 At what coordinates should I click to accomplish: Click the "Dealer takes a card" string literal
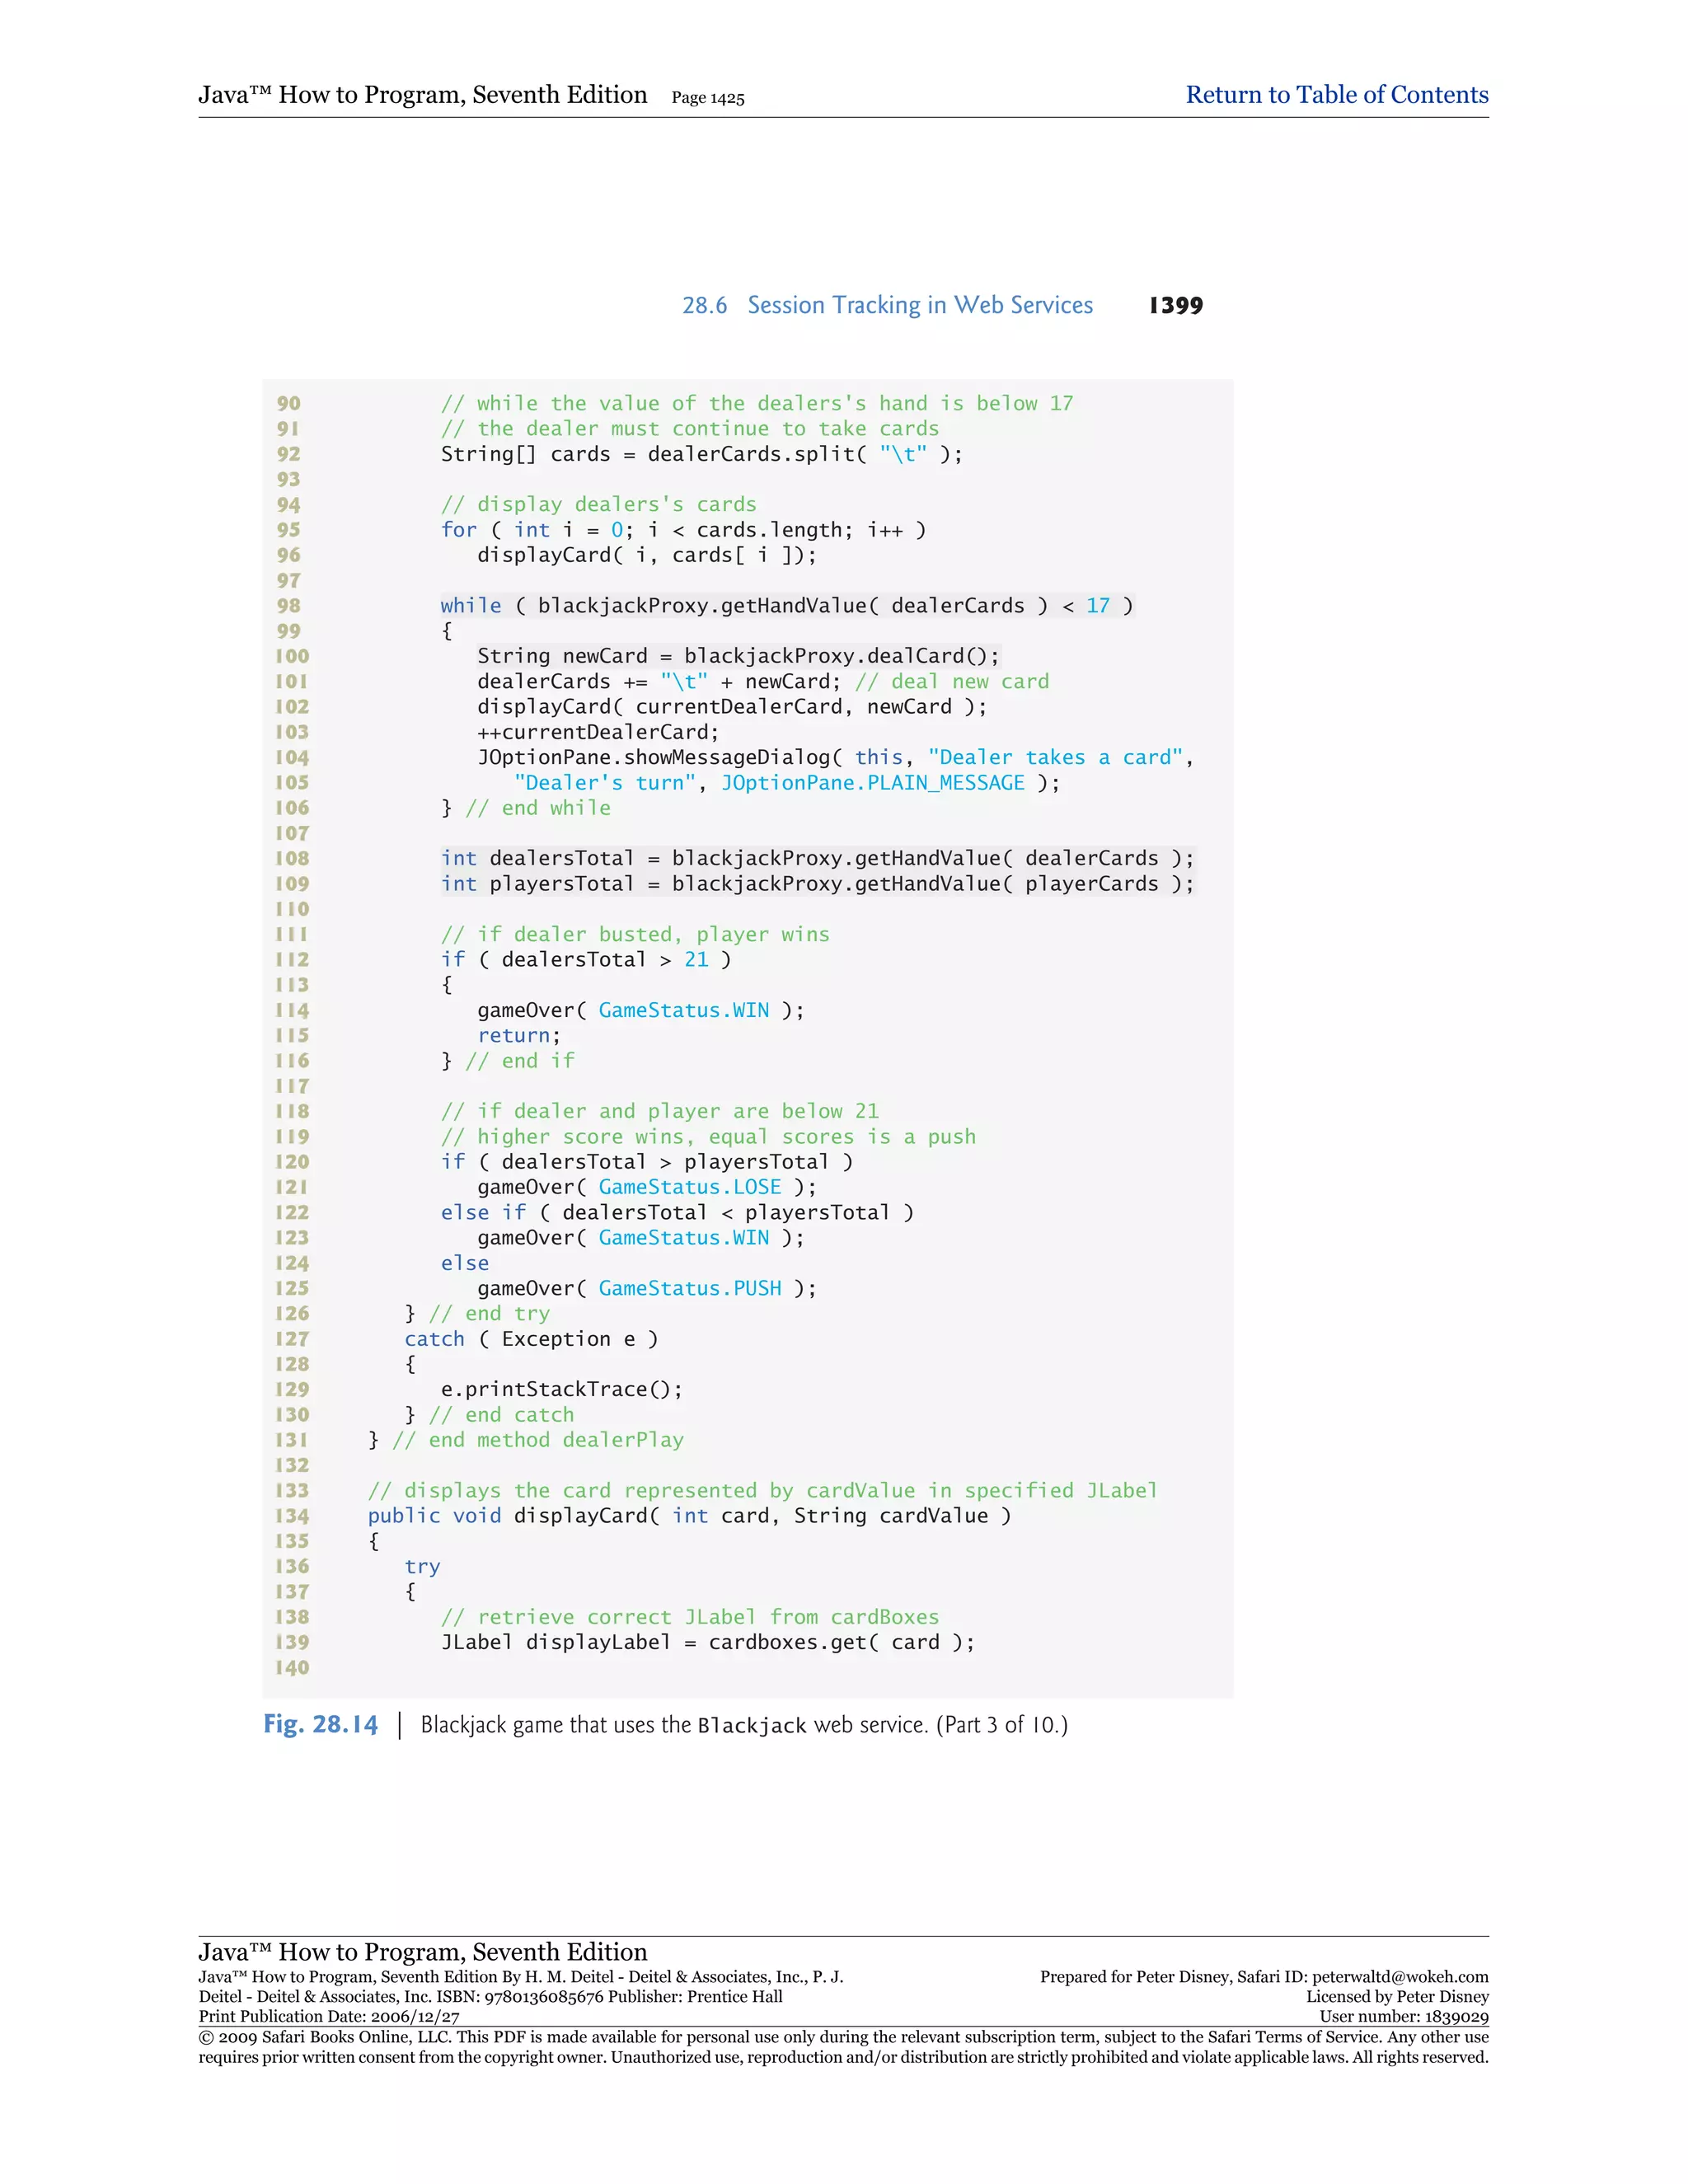click(1055, 757)
